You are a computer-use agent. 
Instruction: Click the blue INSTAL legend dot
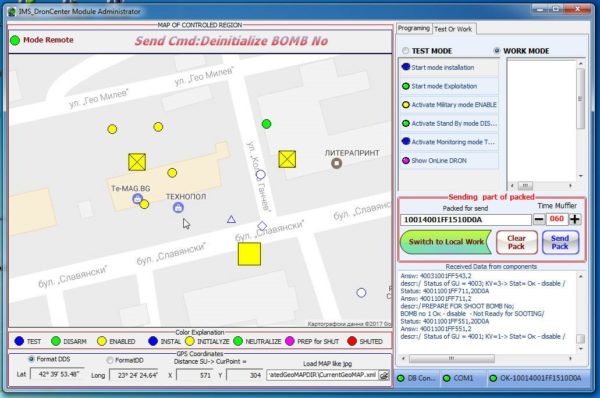point(153,341)
